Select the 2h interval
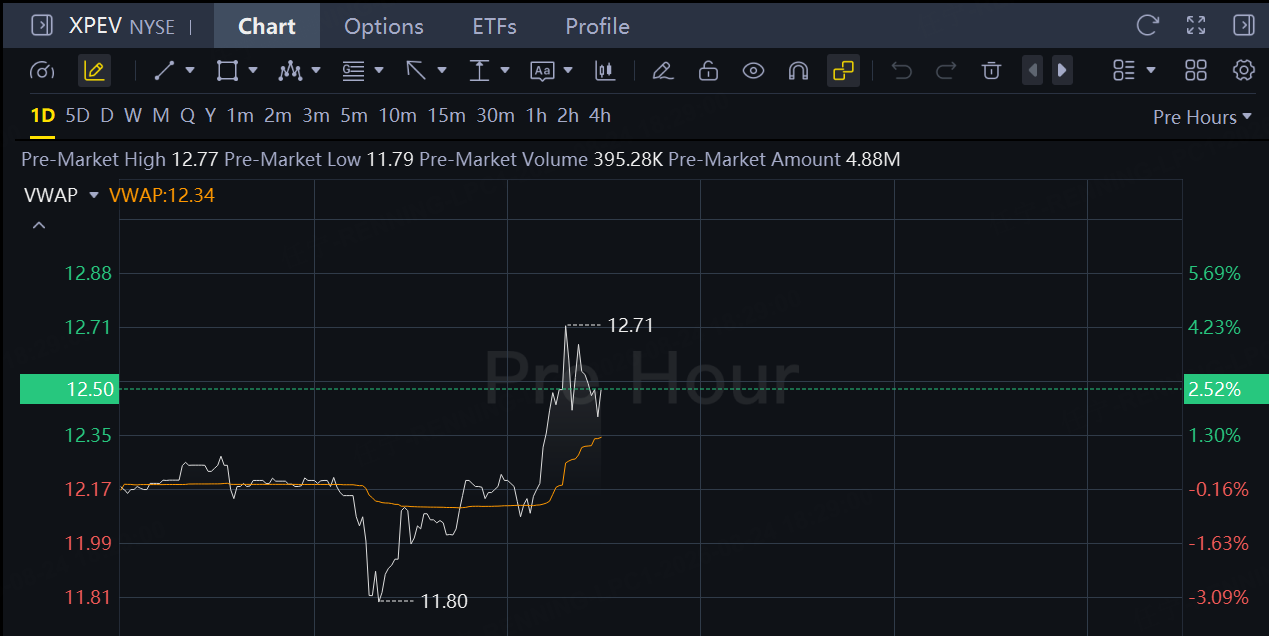 coord(568,116)
